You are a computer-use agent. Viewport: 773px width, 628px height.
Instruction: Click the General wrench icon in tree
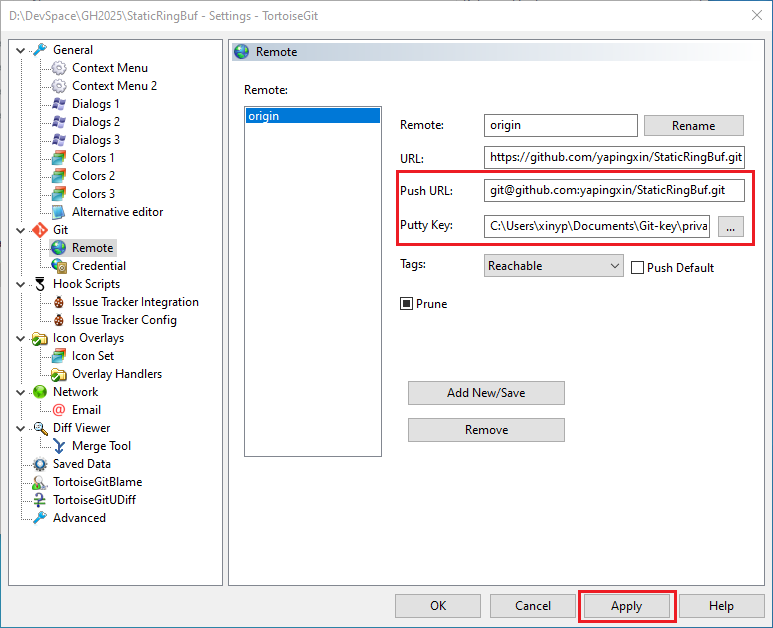tap(40, 50)
